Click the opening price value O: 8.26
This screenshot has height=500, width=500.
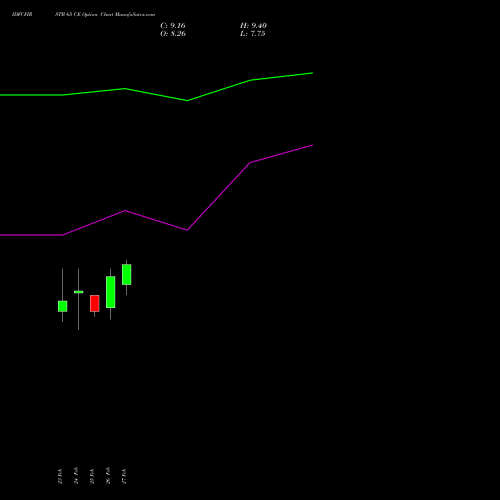tap(173, 34)
